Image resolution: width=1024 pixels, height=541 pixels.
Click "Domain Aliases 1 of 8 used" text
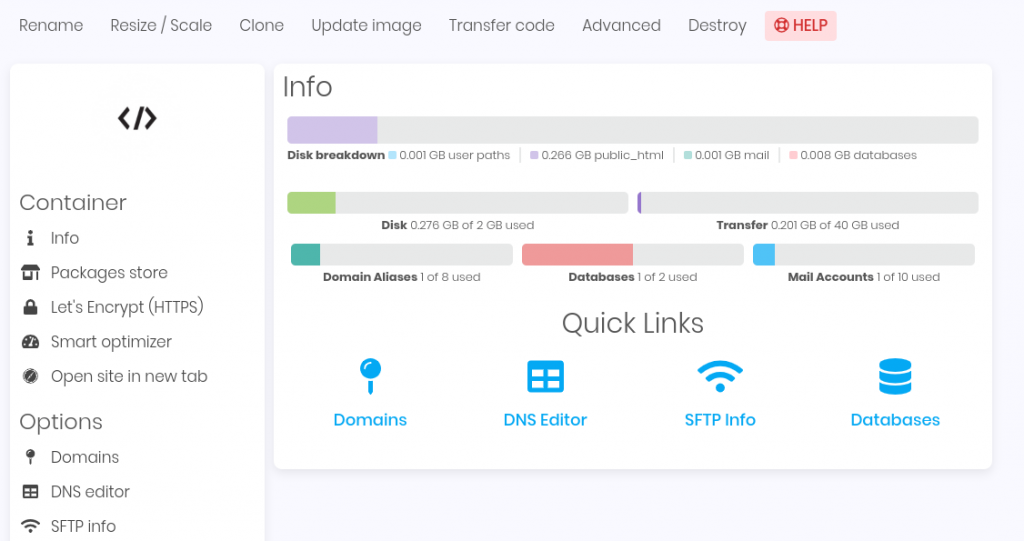tap(402, 277)
